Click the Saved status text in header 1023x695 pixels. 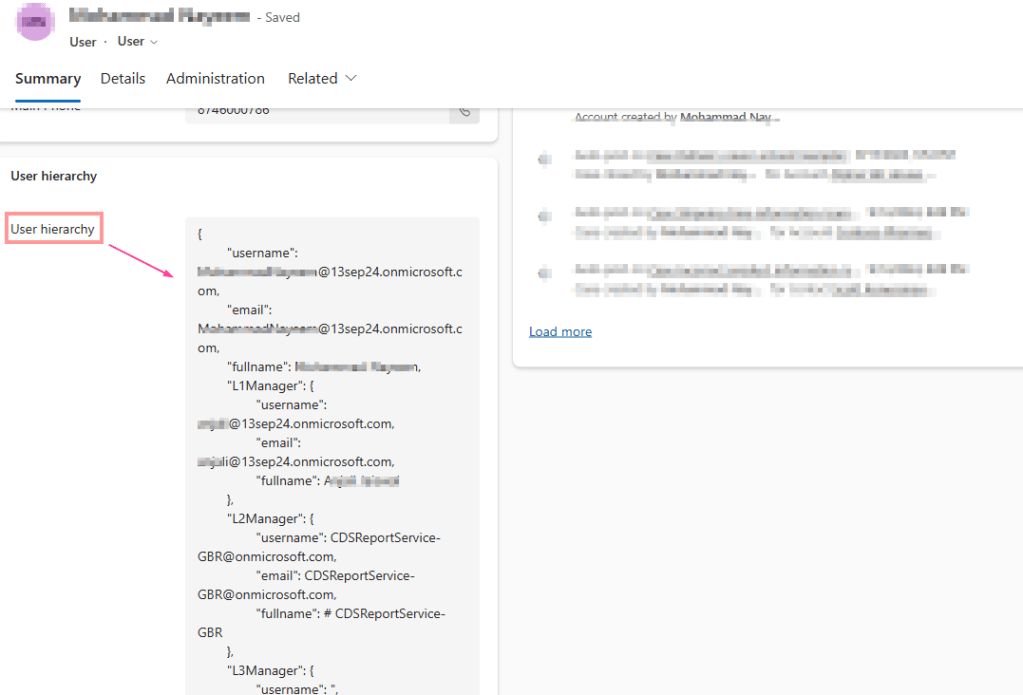pyautogui.click(x=282, y=17)
